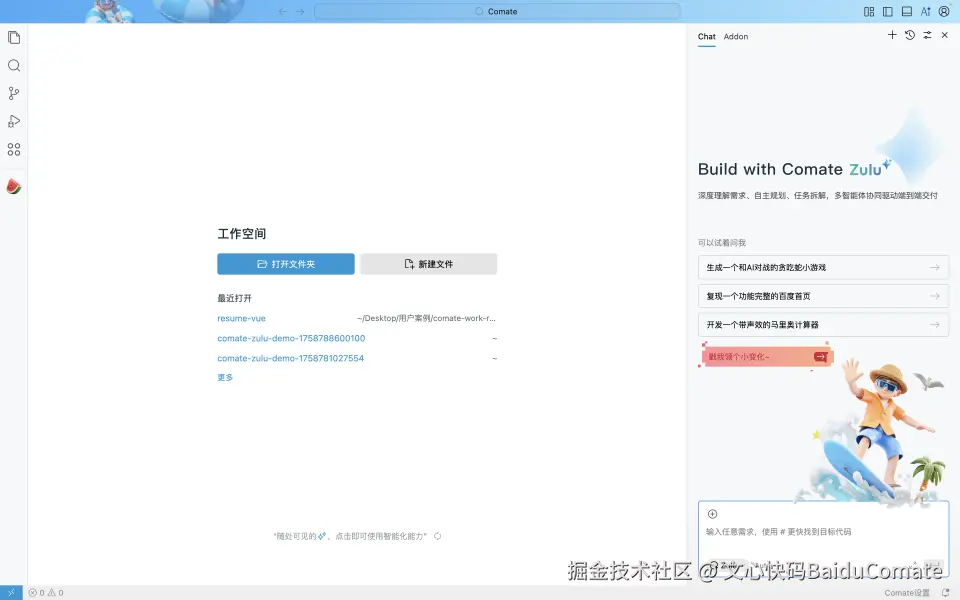Click the remote window icon in status bar
Image resolution: width=960 pixels, height=600 pixels.
coord(11,593)
